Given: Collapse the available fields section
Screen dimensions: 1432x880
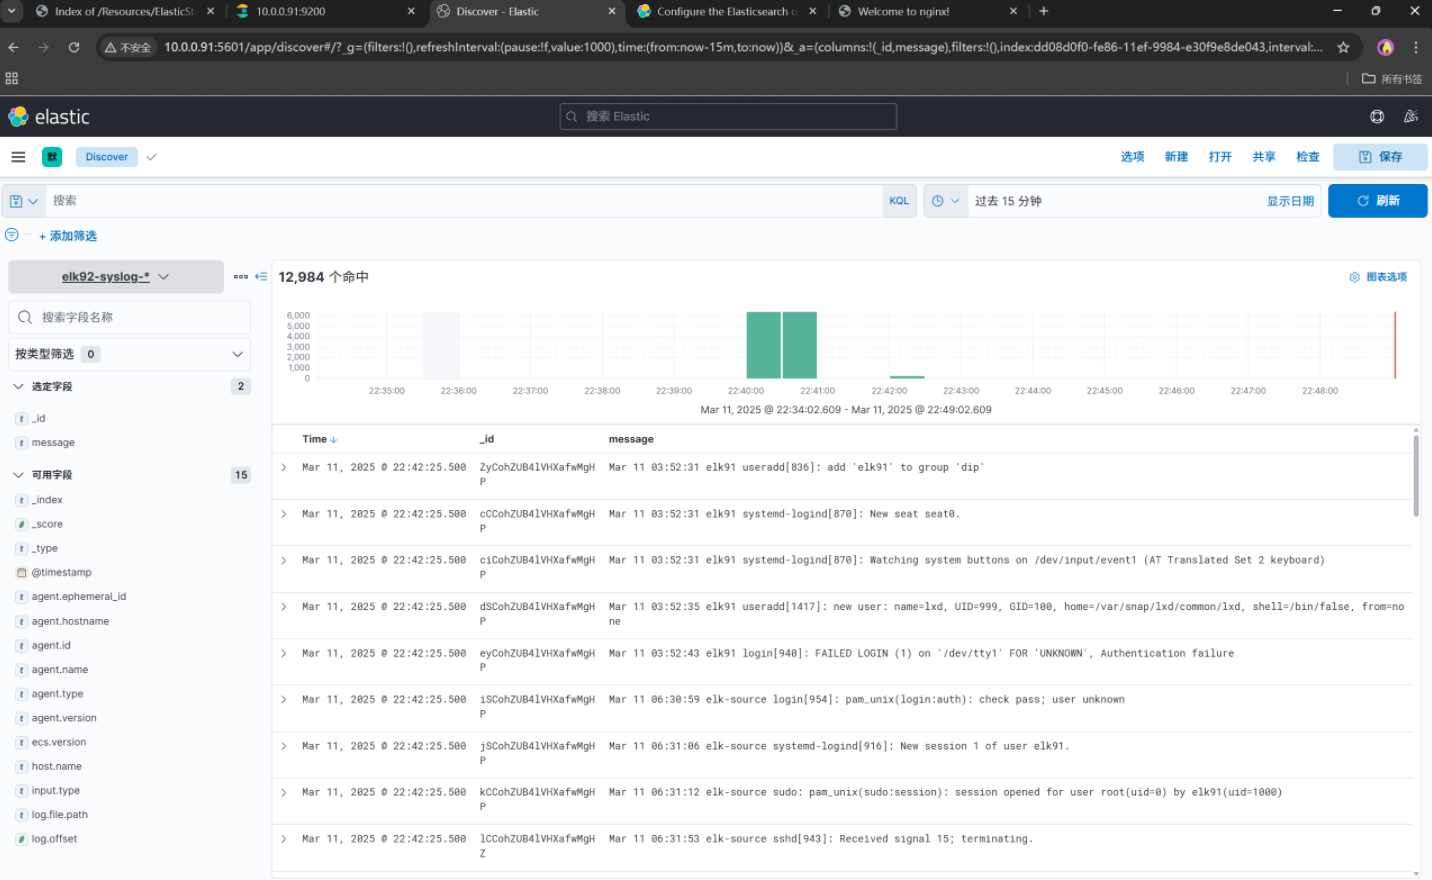Looking at the screenshot, I should [x=18, y=475].
